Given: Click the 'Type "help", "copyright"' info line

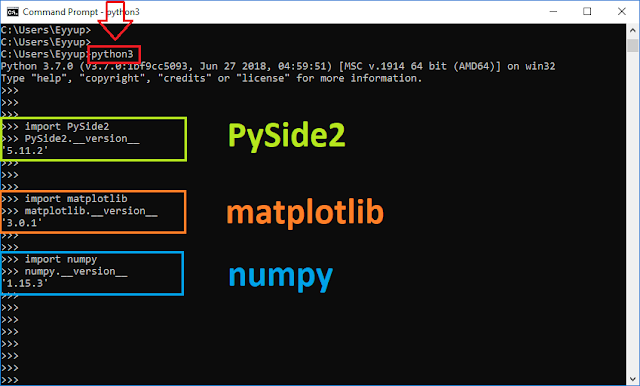Looking at the screenshot, I should [211, 78].
